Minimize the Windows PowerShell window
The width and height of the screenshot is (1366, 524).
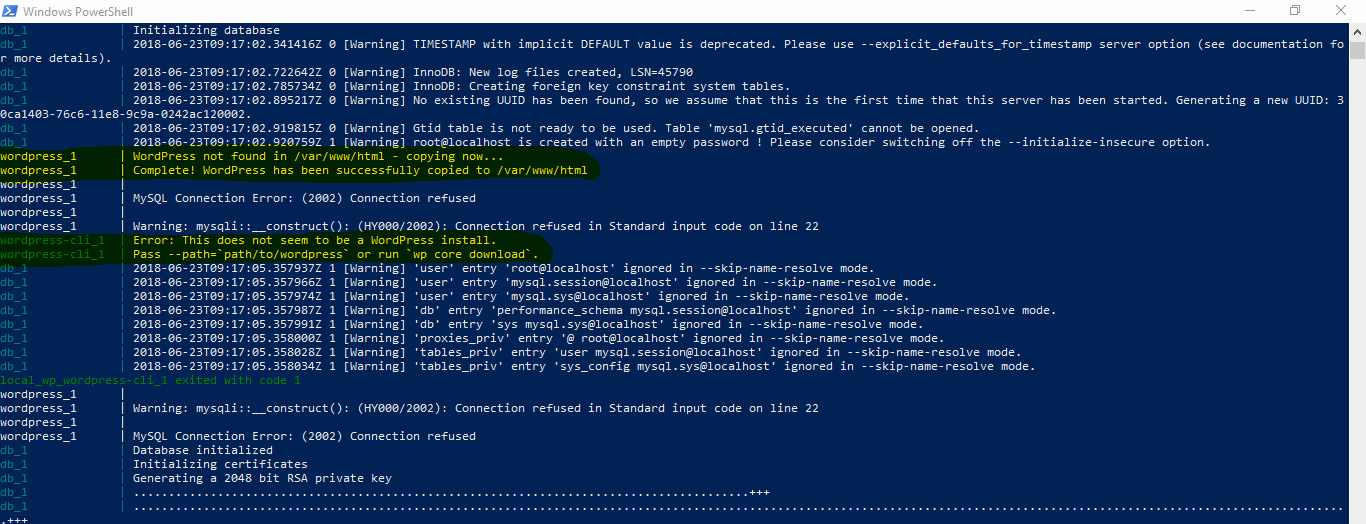(1247, 11)
